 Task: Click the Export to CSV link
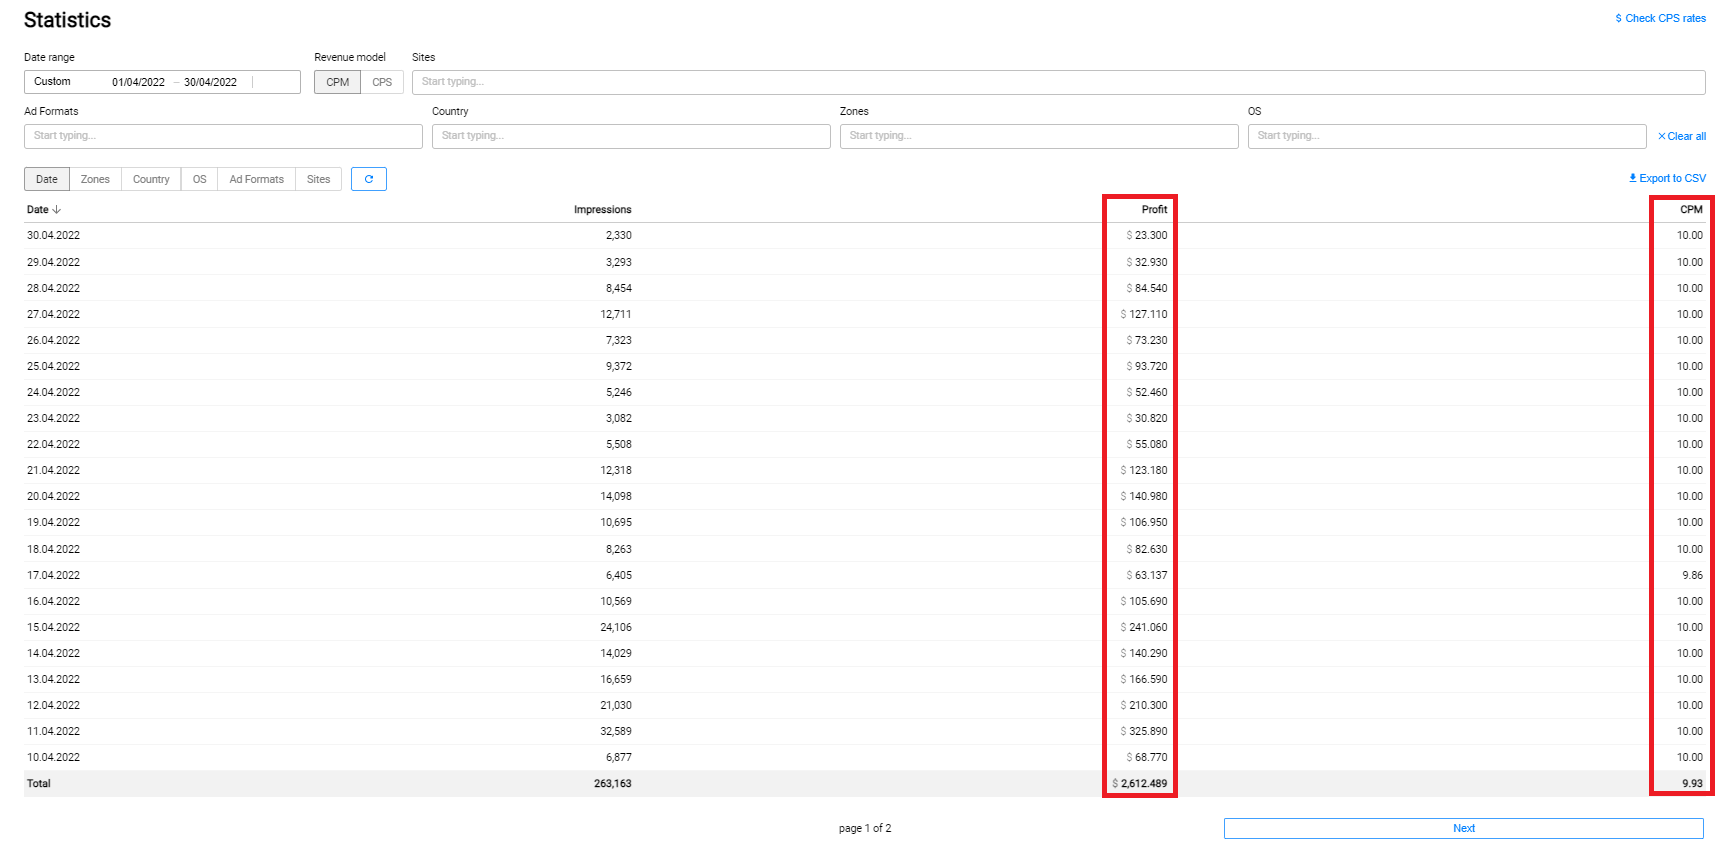pyautogui.click(x=1667, y=178)
